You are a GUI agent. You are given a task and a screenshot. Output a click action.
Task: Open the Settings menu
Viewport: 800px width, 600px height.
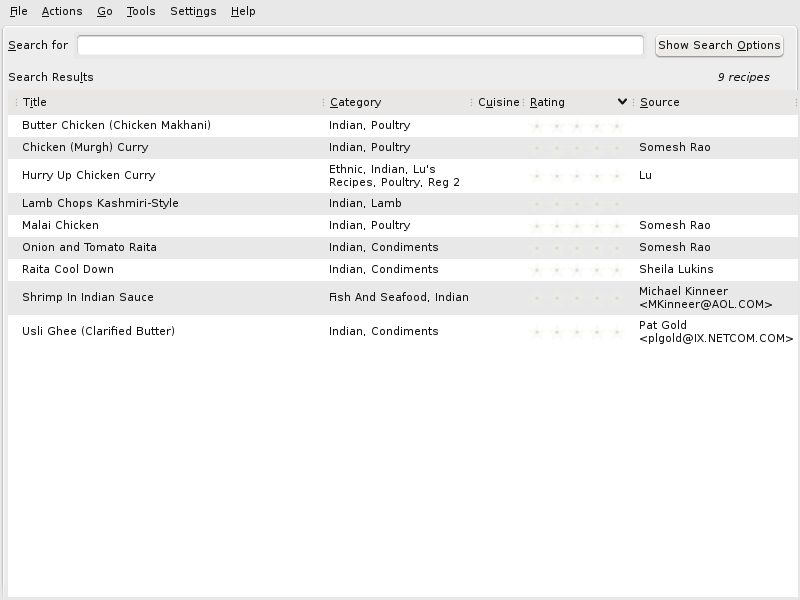(x=193, y=11)
